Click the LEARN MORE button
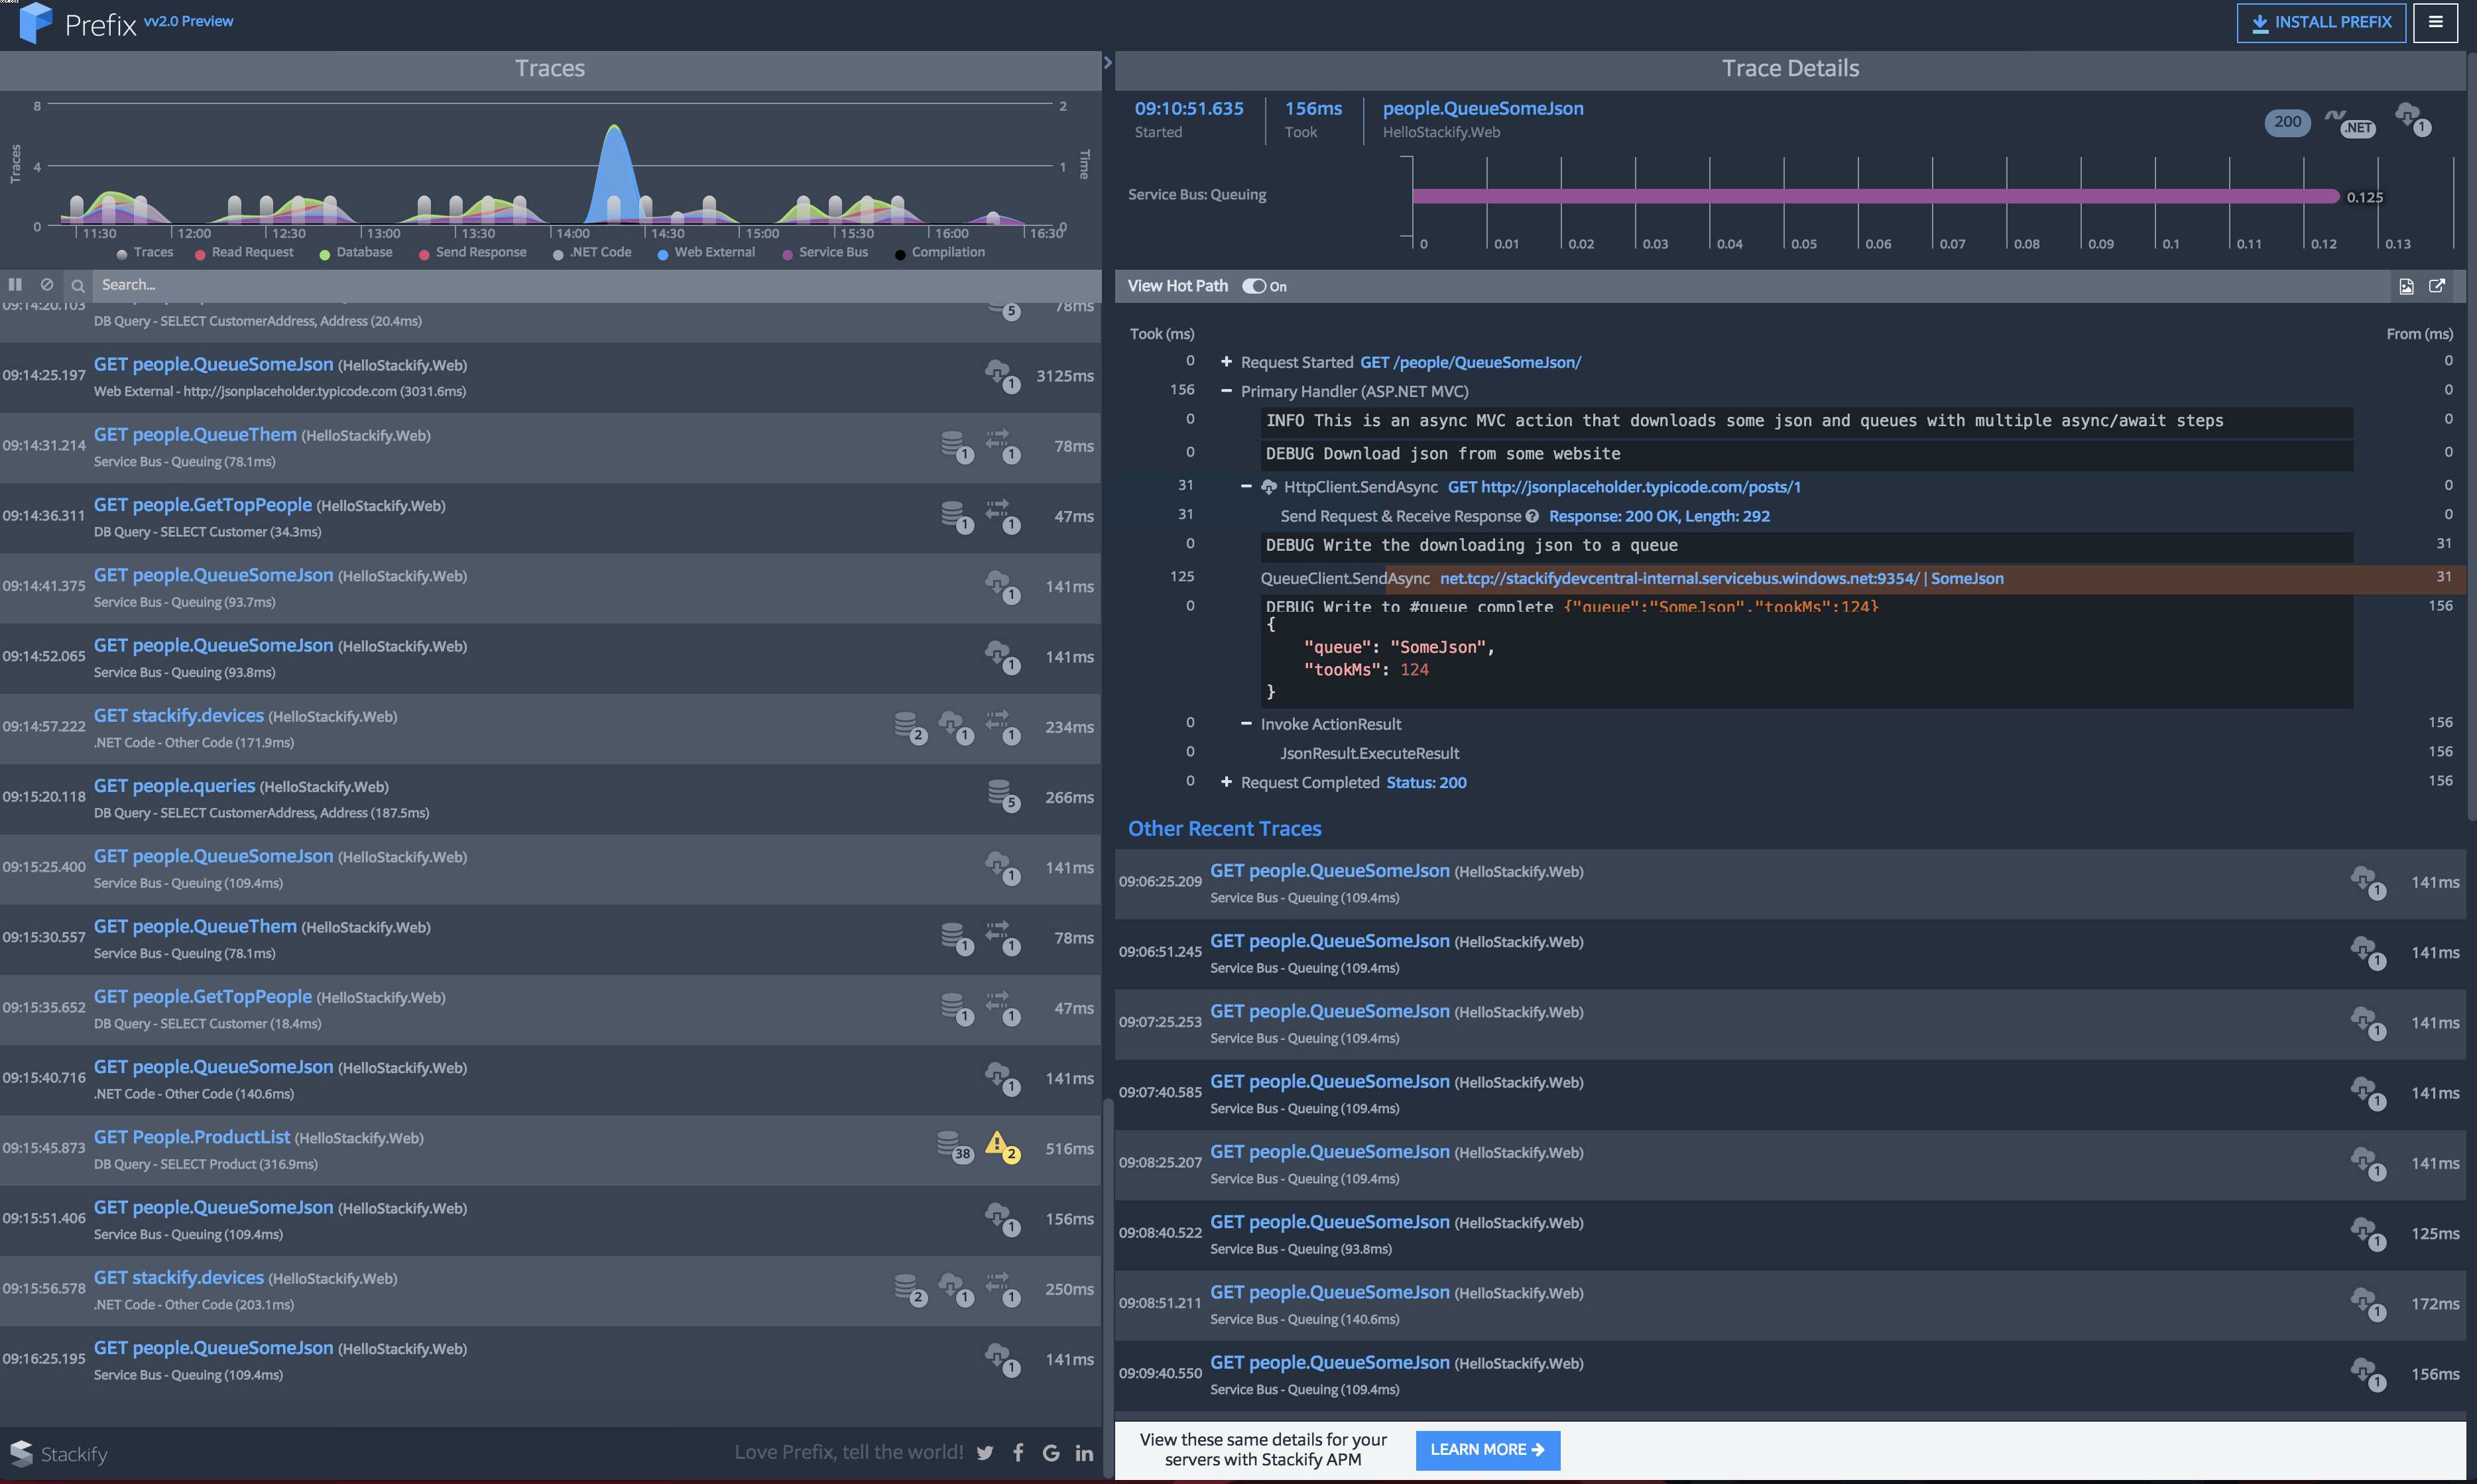 coord(1487,1450)
